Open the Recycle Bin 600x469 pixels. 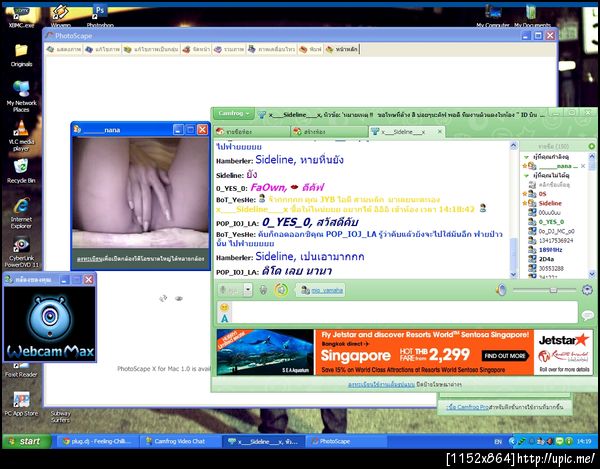(x=21, y=171)
